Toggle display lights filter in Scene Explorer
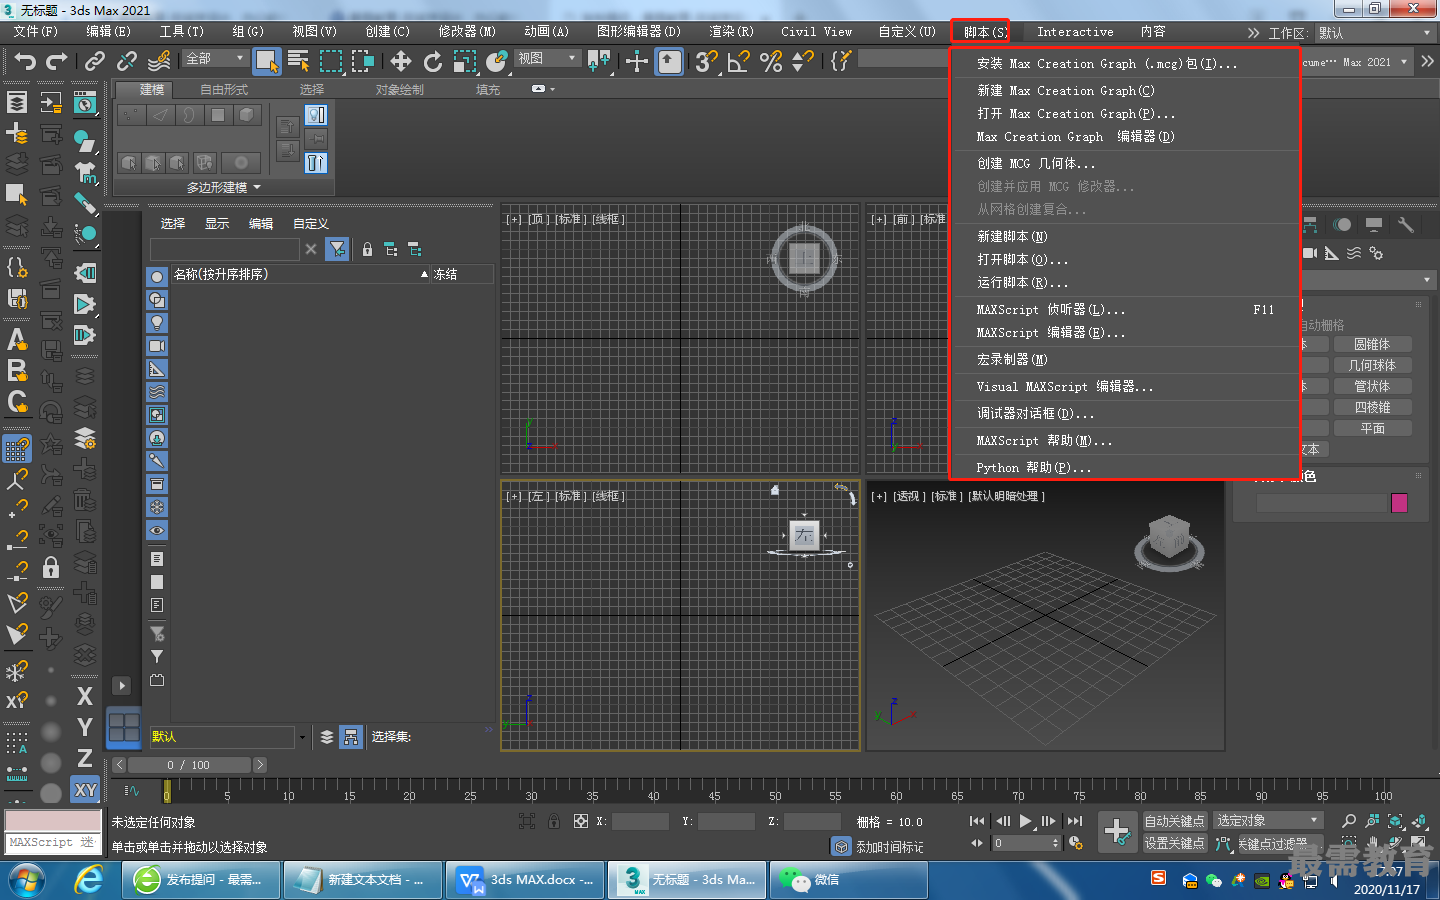The height and width of the screenshot is (900, 1440). point(157,323)
